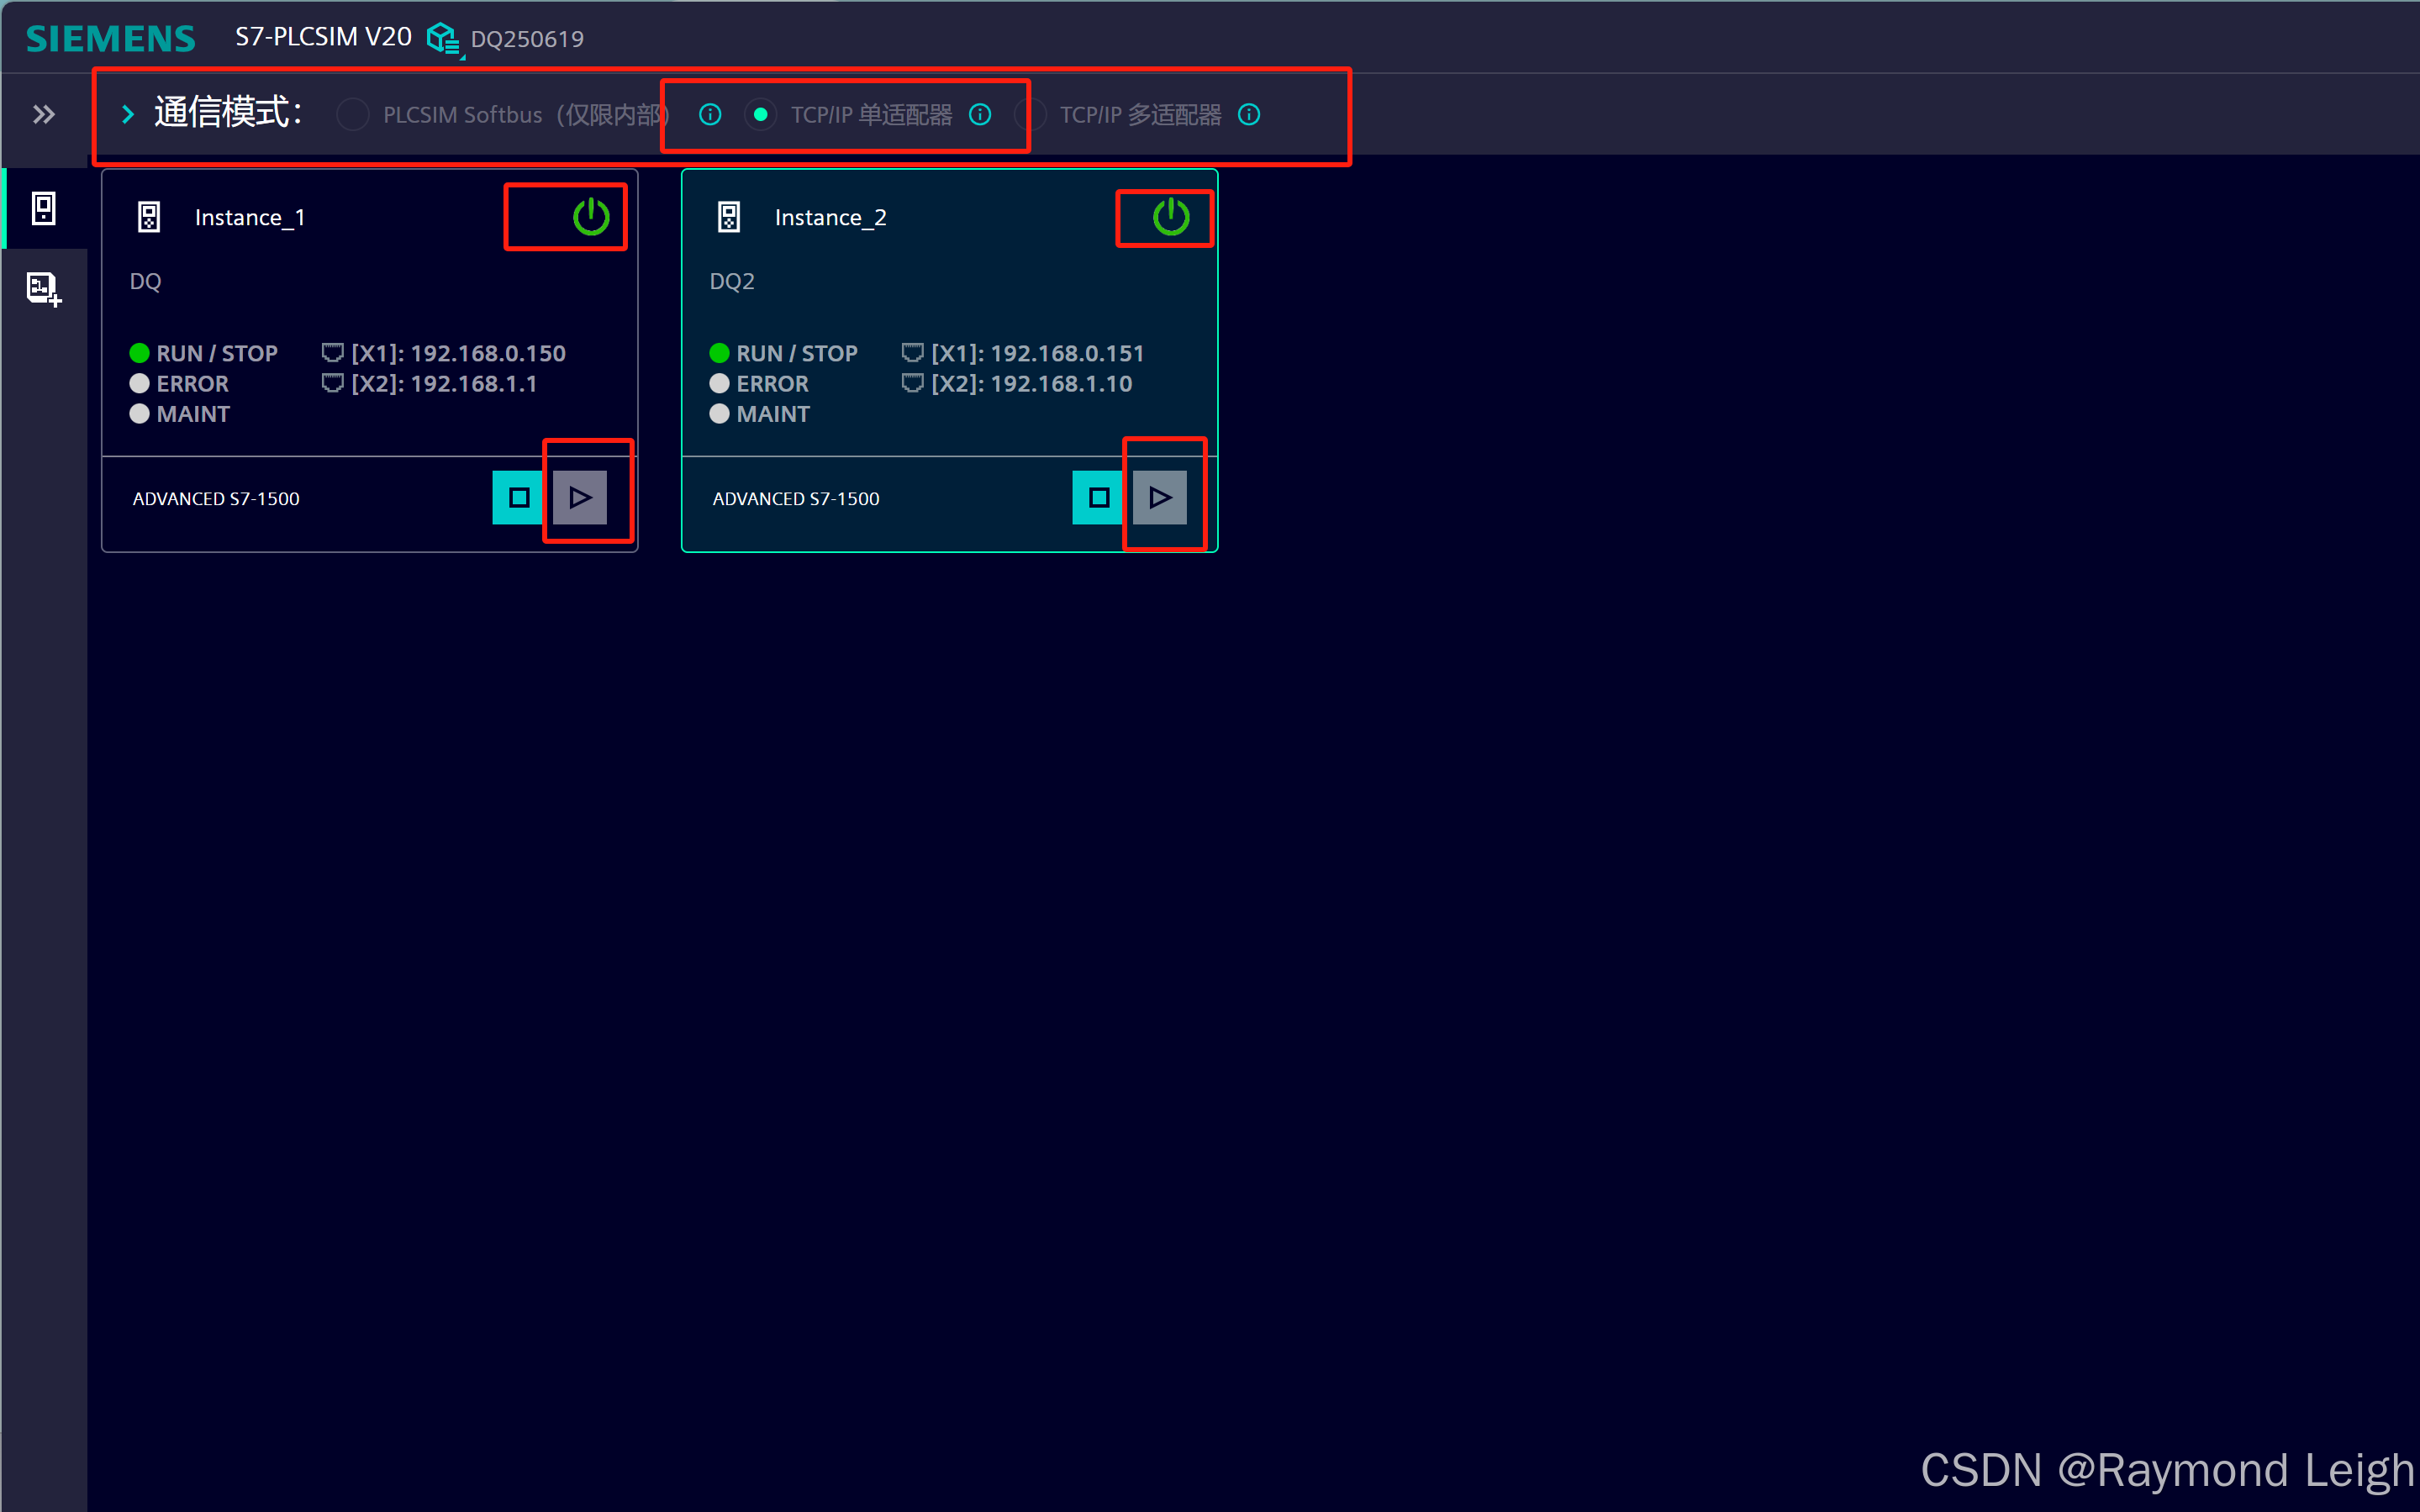Expand the sidebar with the double-arrow chevron
Screen dimensions: 2420x1512
point(43,114)
